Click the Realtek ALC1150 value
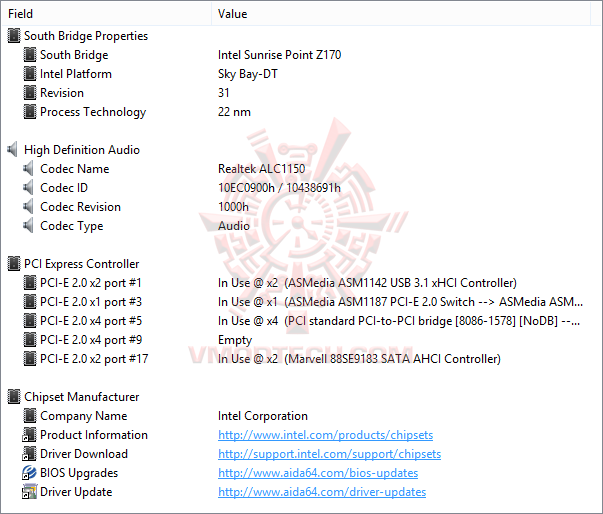 pyautogui.click(x=261, y=168)
